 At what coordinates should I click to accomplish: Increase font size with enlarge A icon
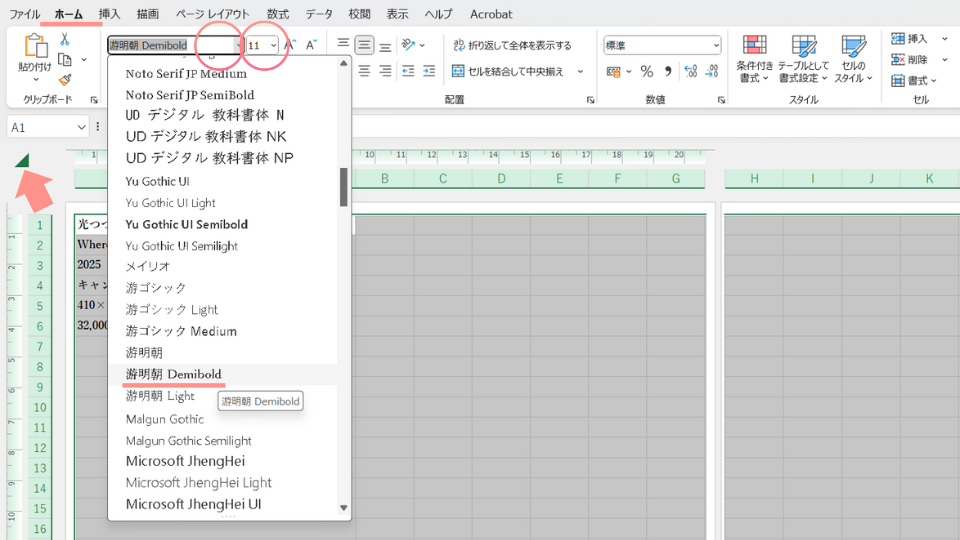pos(290,45)
